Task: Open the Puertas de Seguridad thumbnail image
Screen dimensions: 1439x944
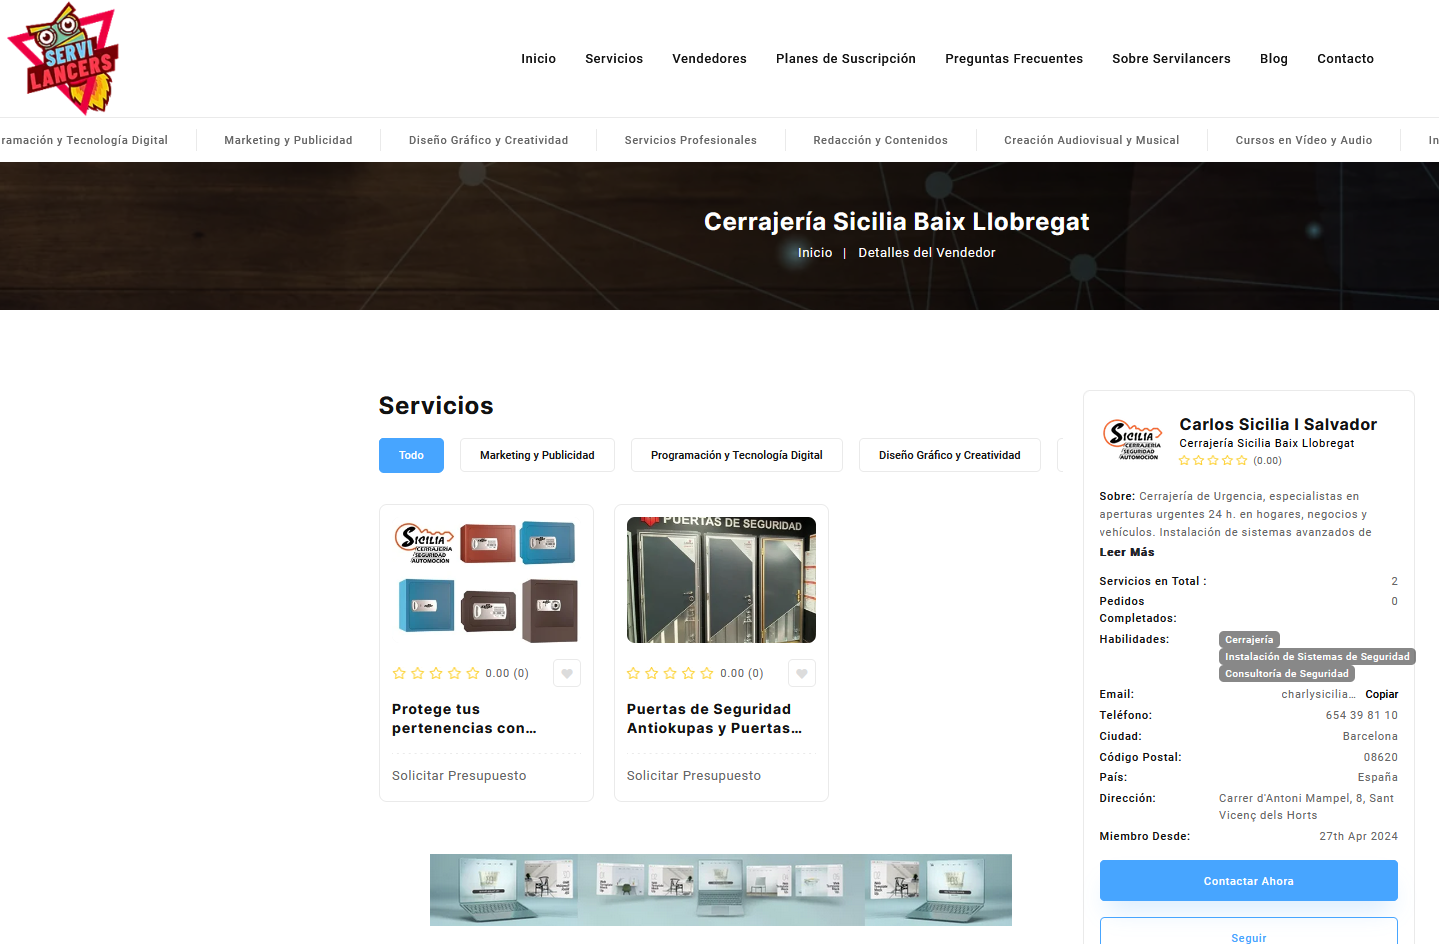Action: click(721, 580)
